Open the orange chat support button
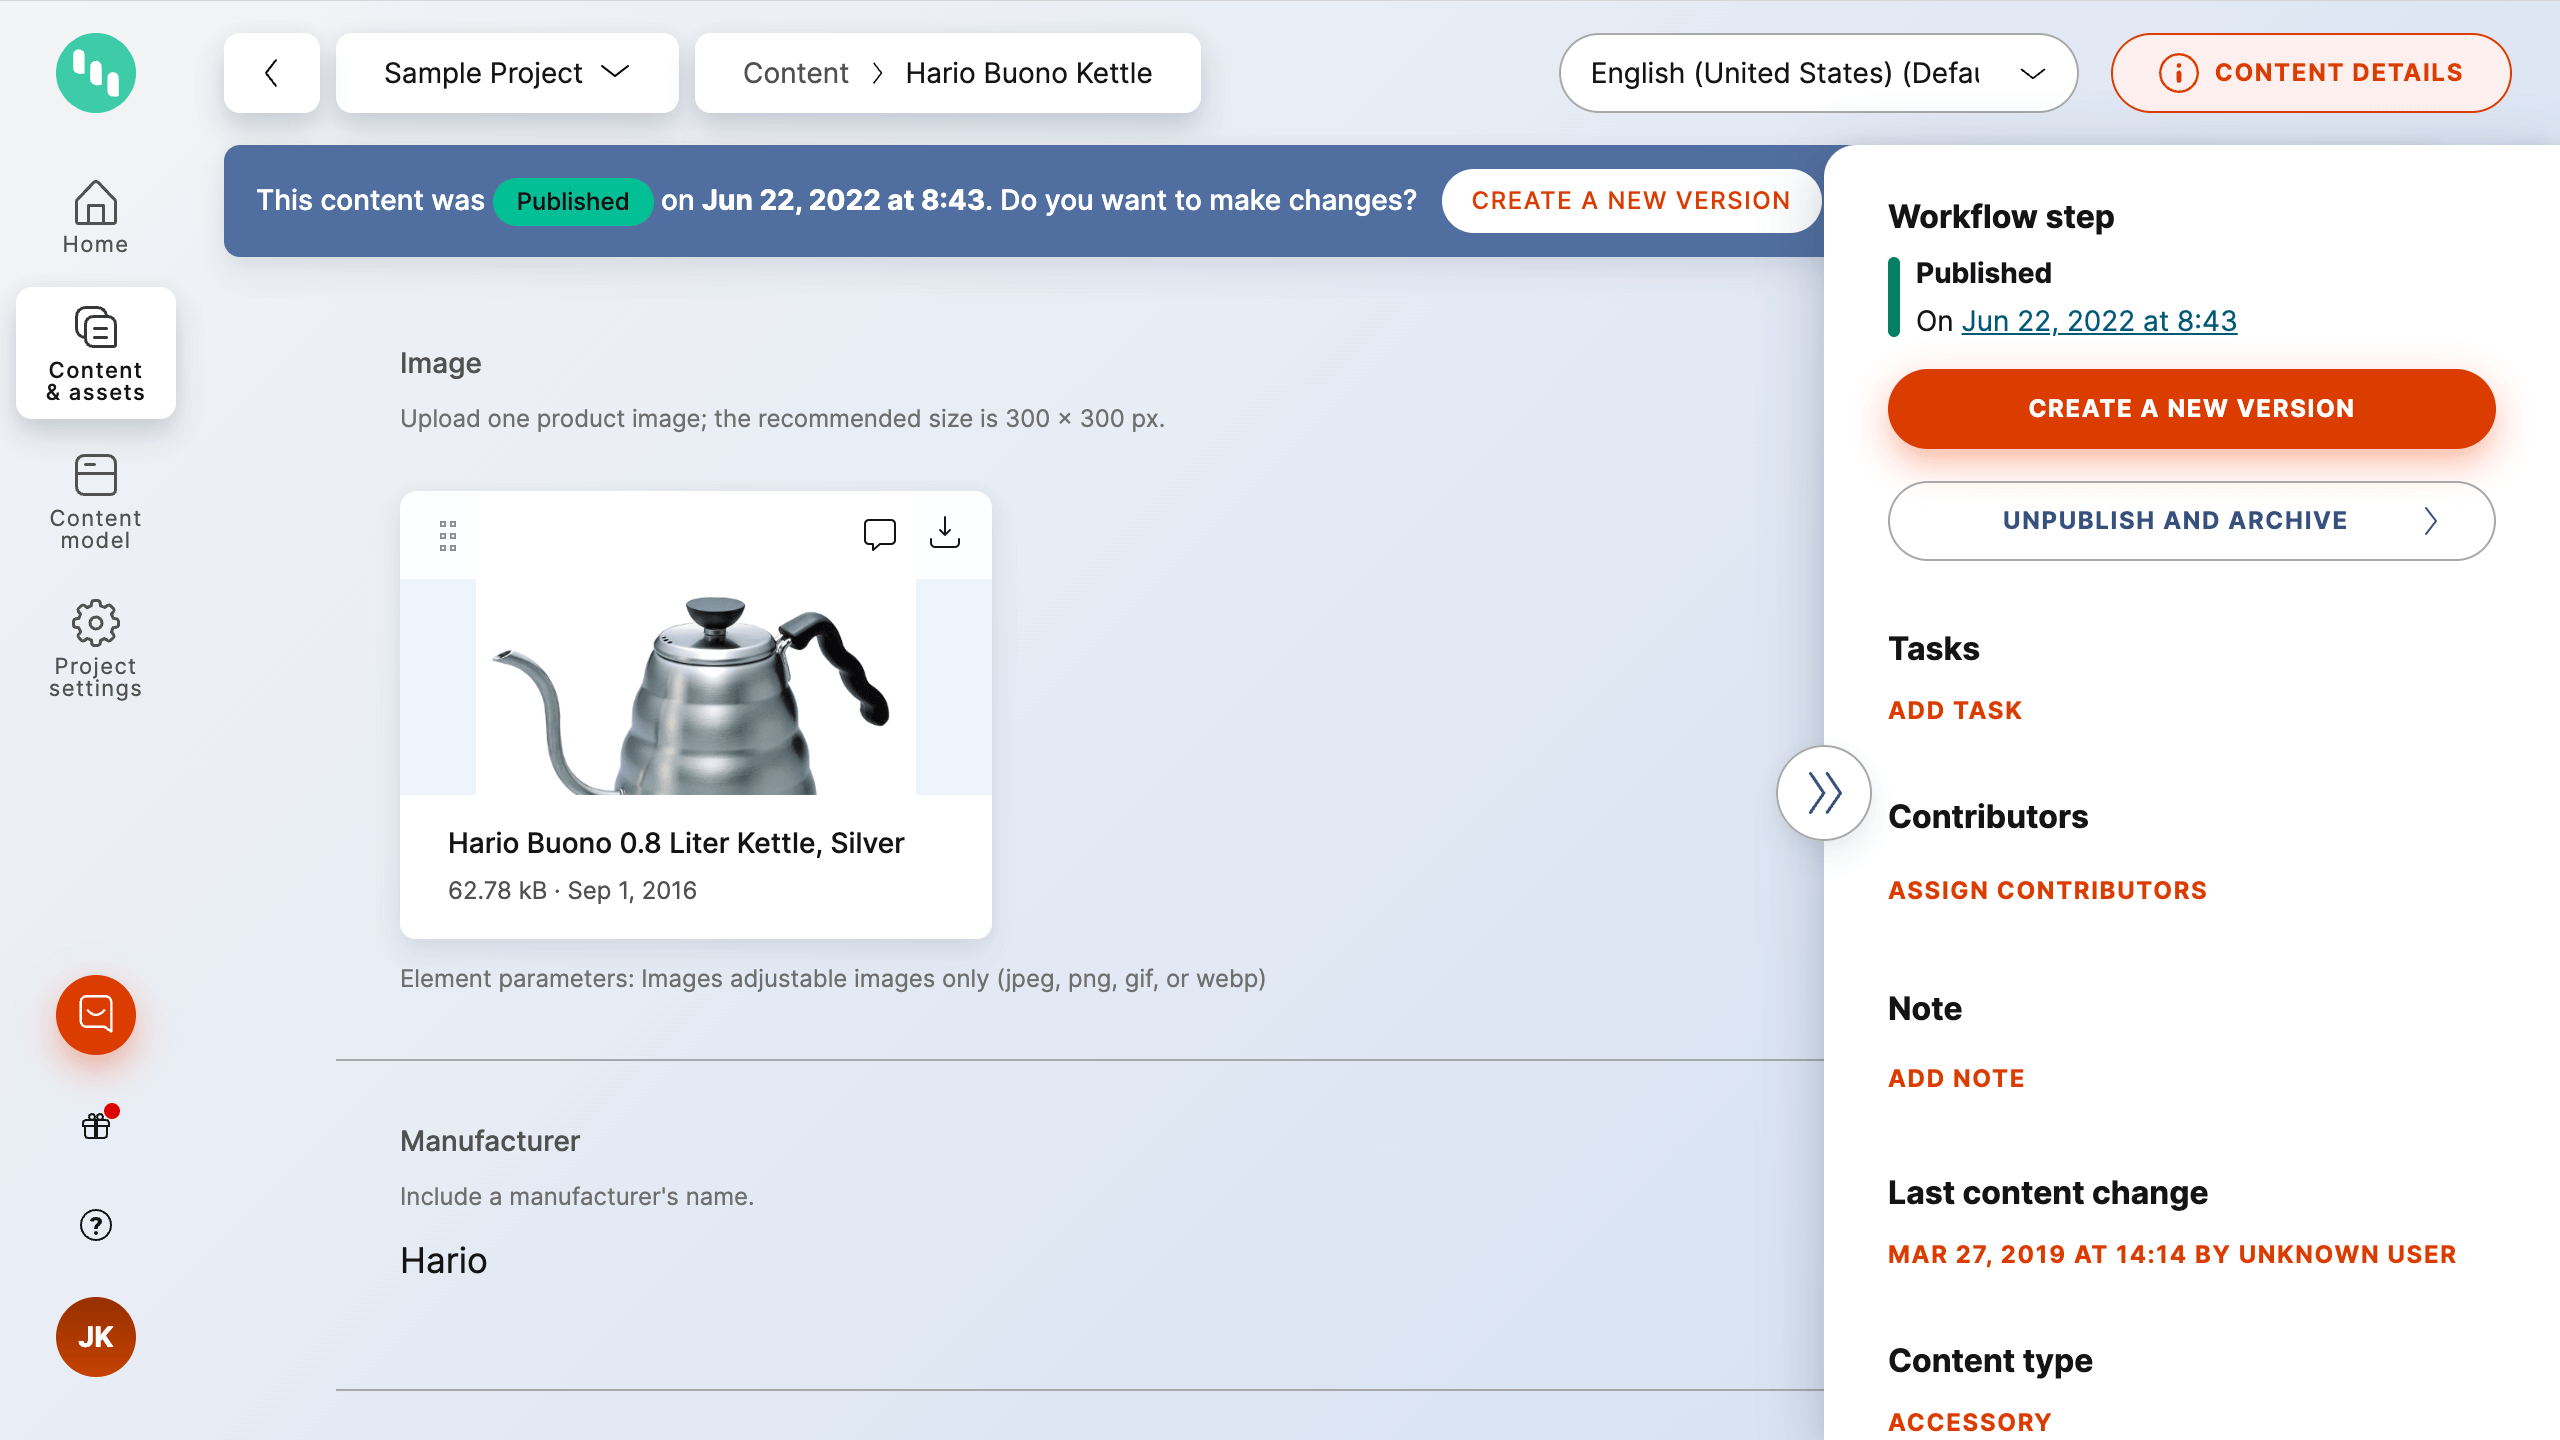This screenshot has width=2560, height=1440. [95, 1015]
